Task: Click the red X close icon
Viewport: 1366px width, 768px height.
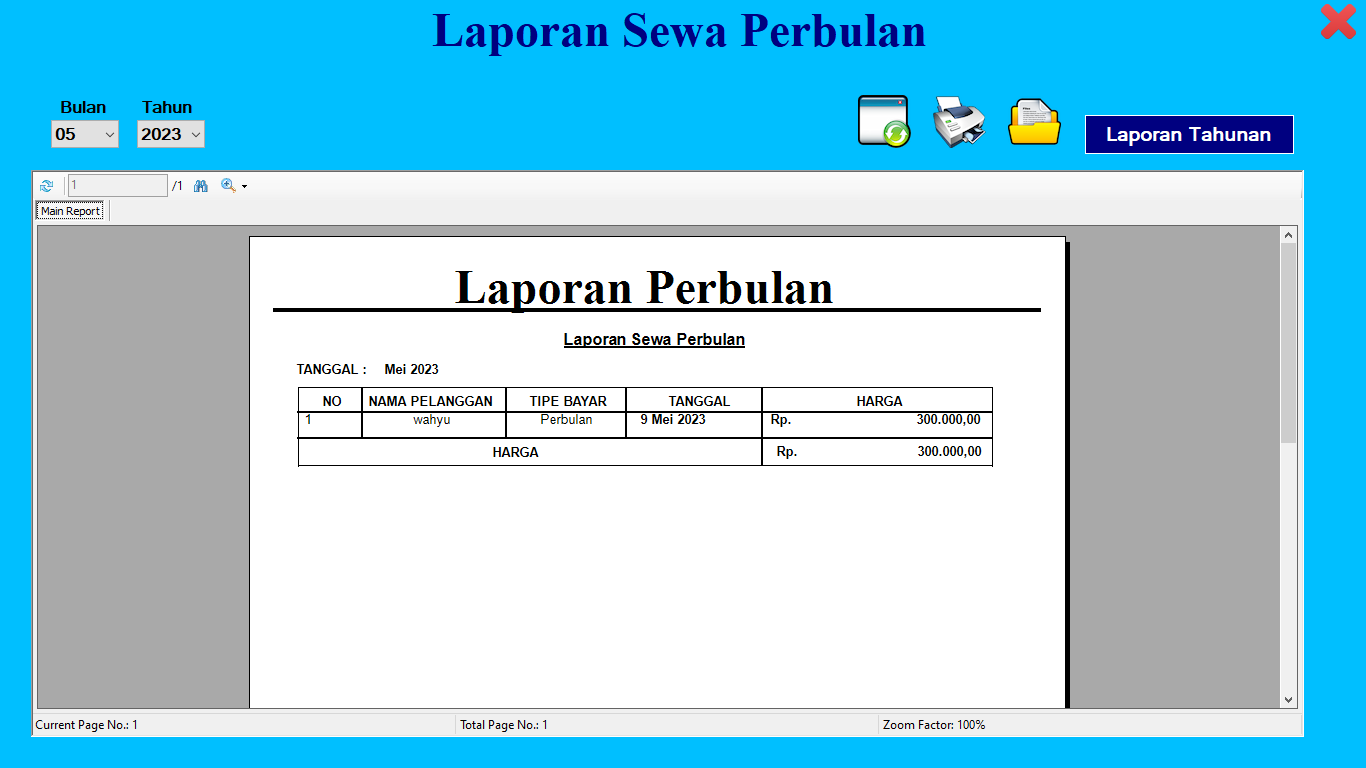Action: point(1338,22)
